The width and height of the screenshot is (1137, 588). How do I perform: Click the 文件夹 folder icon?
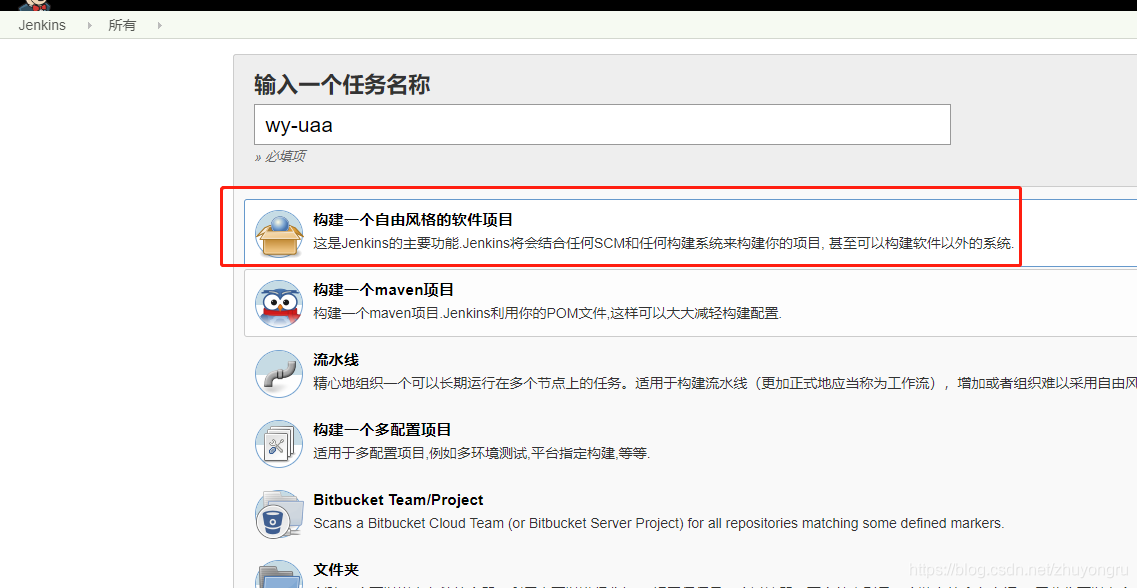[x=279, y=574]
